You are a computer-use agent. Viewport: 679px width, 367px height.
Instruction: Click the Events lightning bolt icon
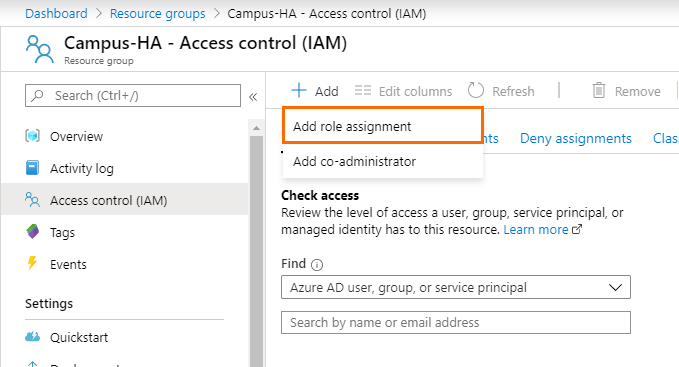point(32,263)
